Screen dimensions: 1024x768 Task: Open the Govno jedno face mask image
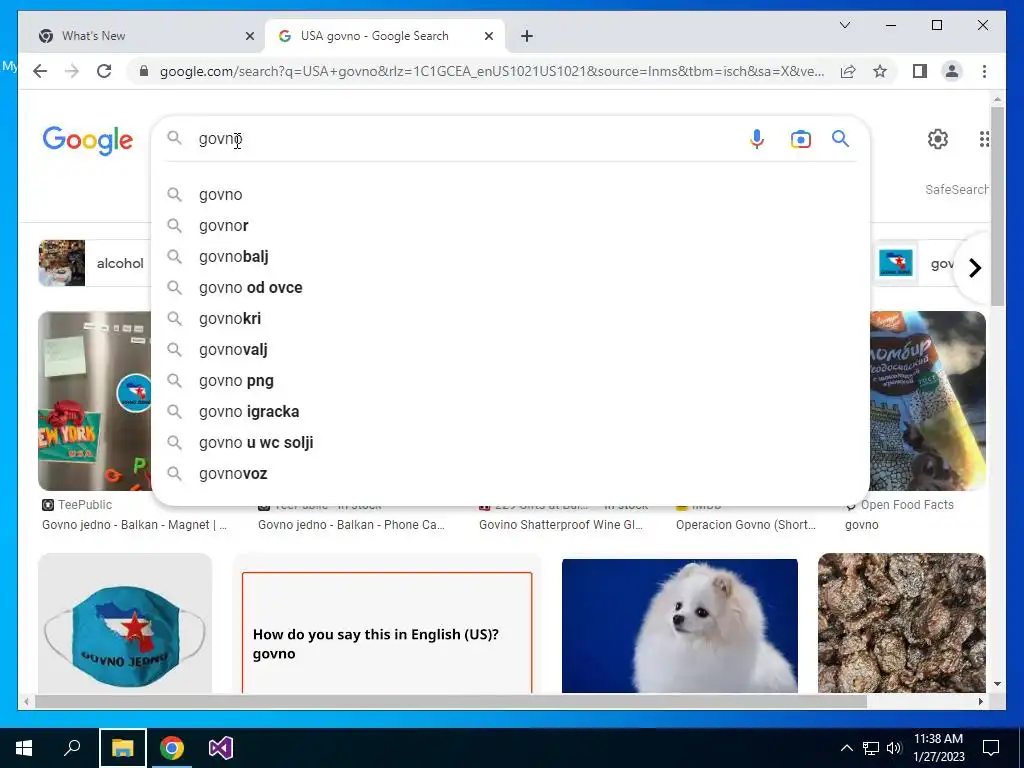[125, 623]
